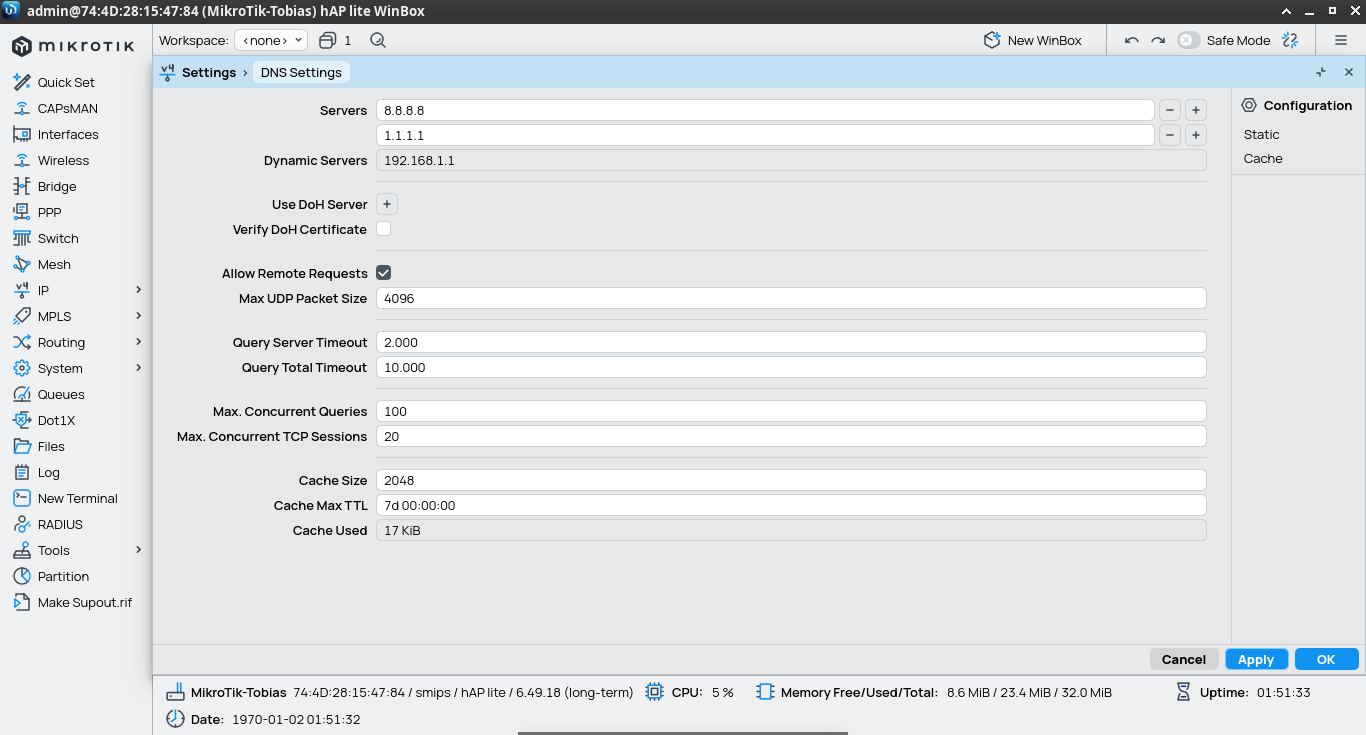Open a New WinBox window
The height and width of the screenshot is (735, 1366).
(1033, 41)
